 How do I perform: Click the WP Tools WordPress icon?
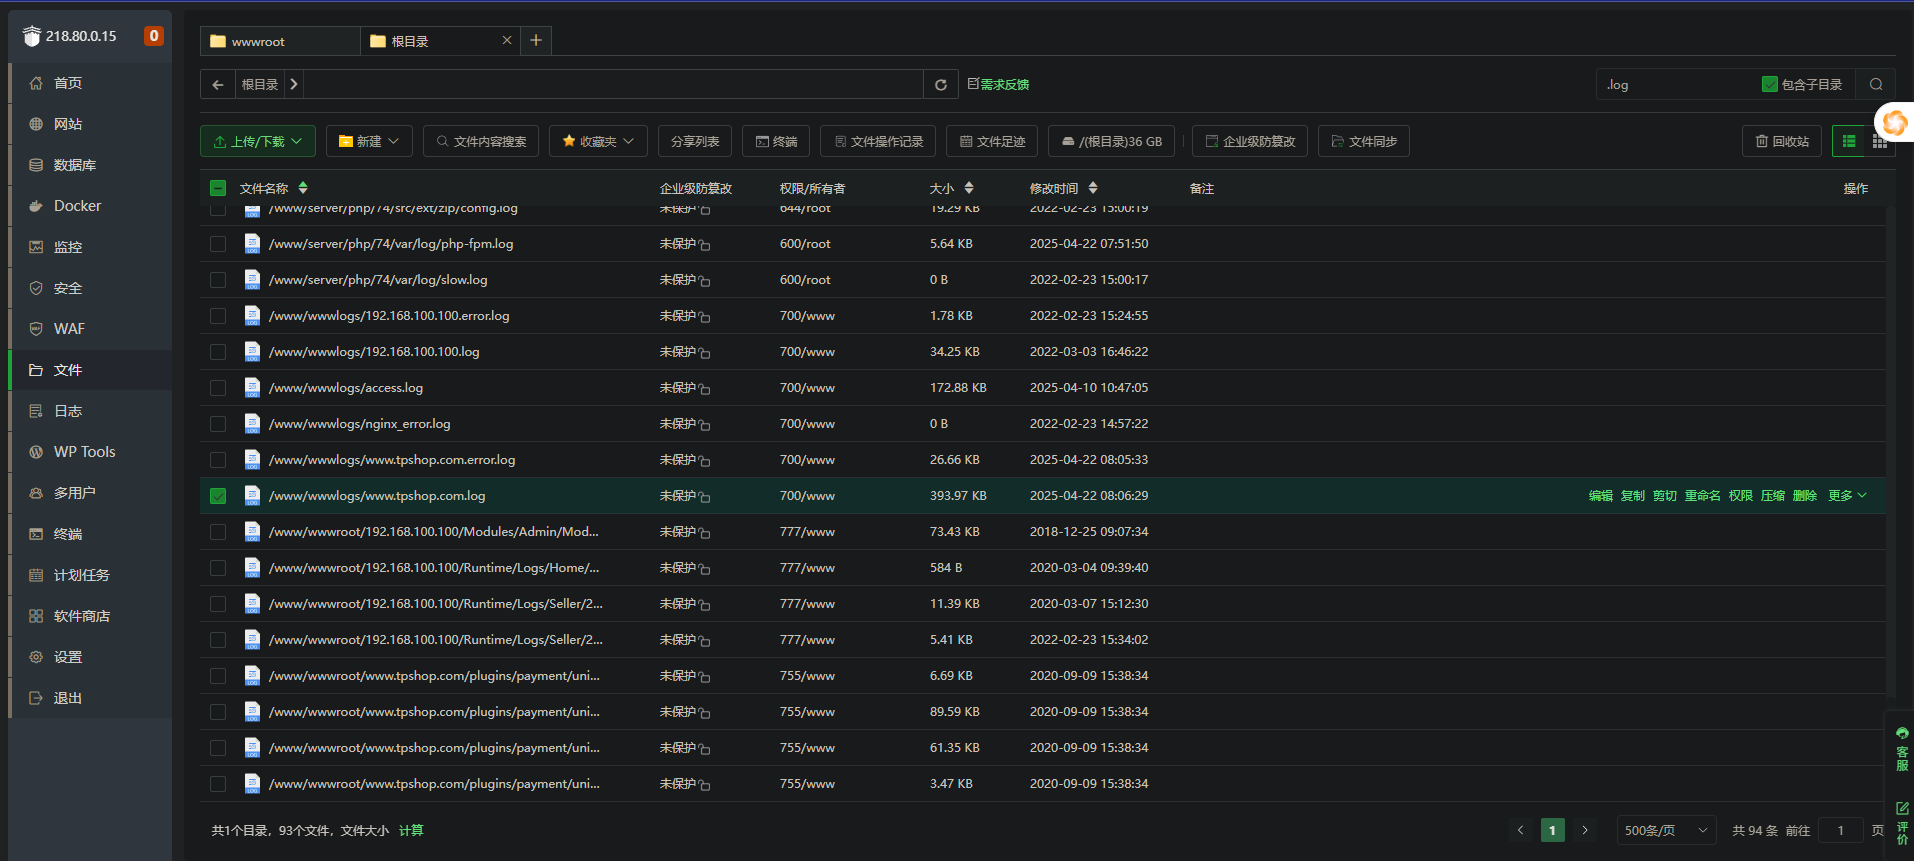(x=36, y=452)
